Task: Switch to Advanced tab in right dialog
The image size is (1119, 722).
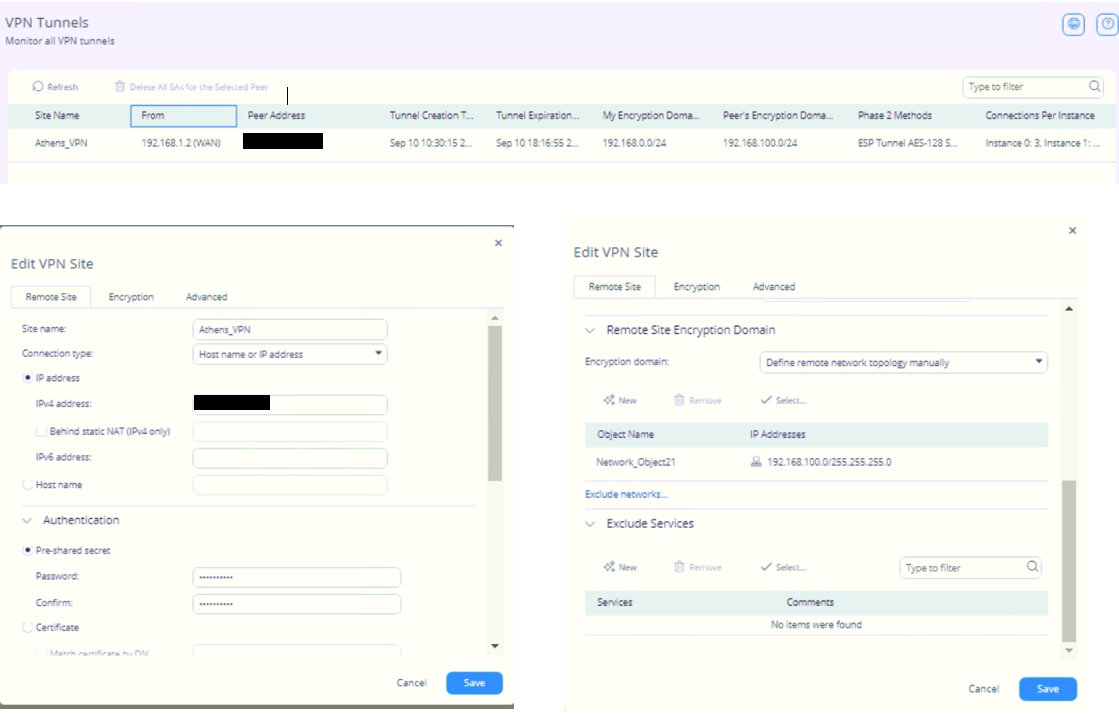Action: coord(774,287)
